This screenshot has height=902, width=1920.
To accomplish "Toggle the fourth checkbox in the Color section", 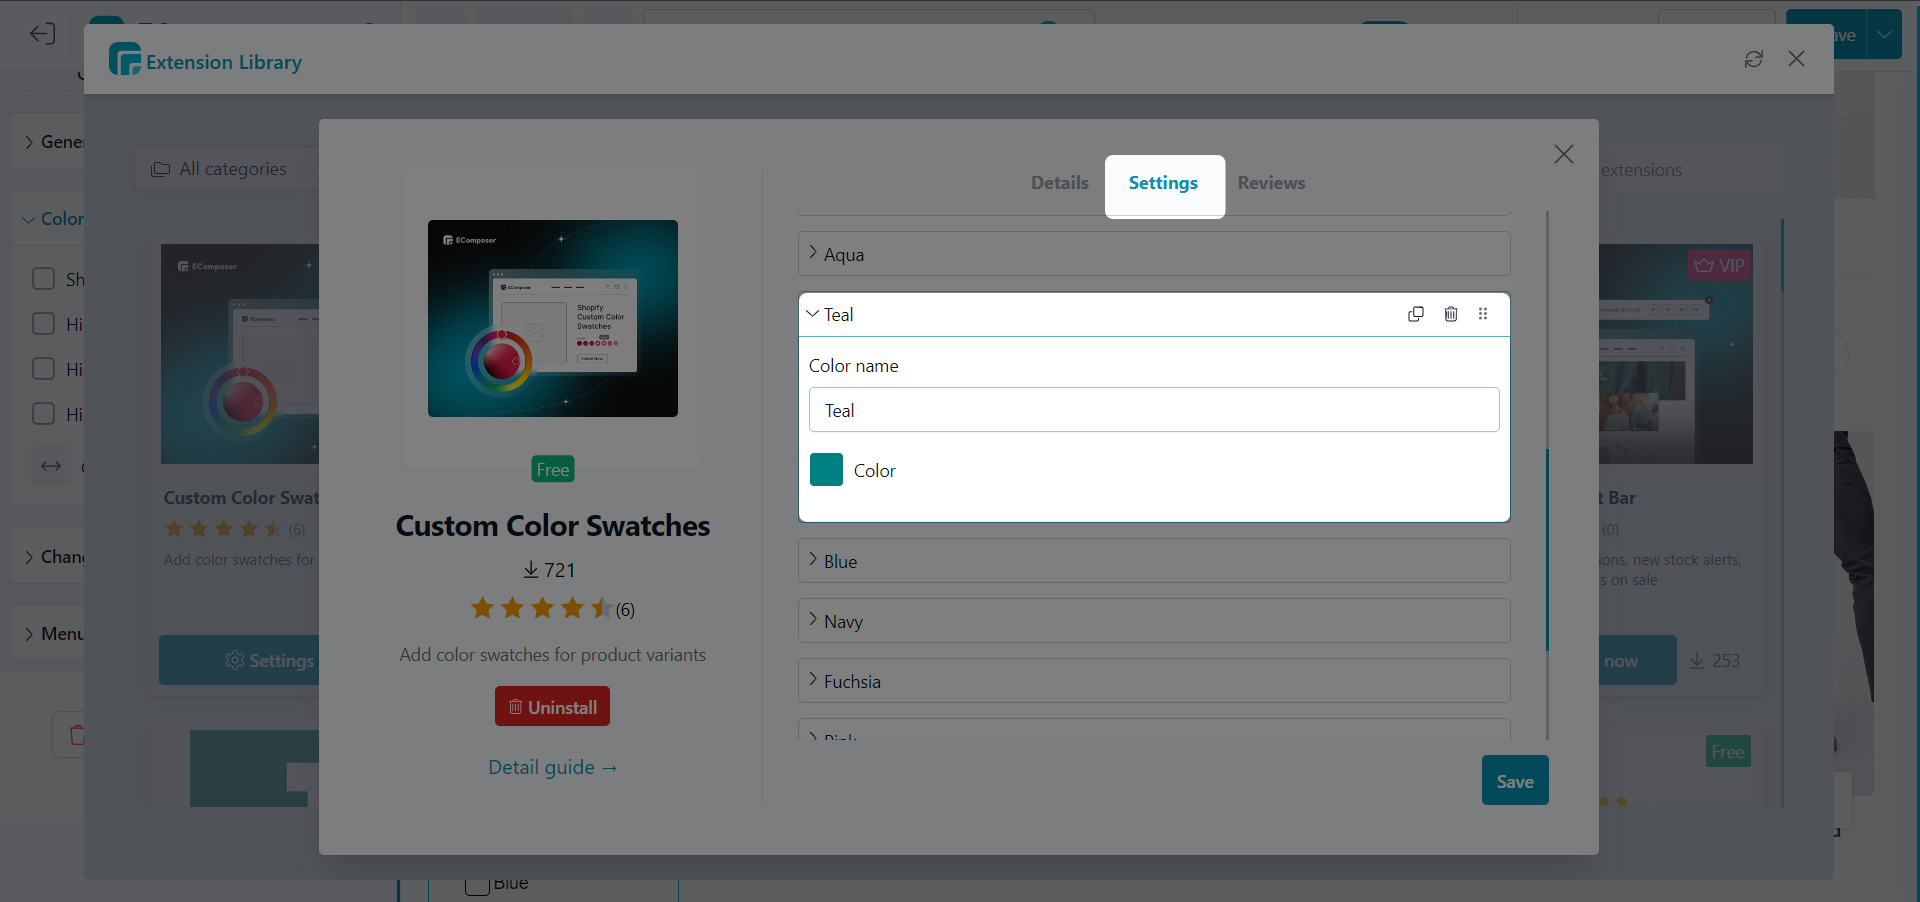I will coord(43,413).
